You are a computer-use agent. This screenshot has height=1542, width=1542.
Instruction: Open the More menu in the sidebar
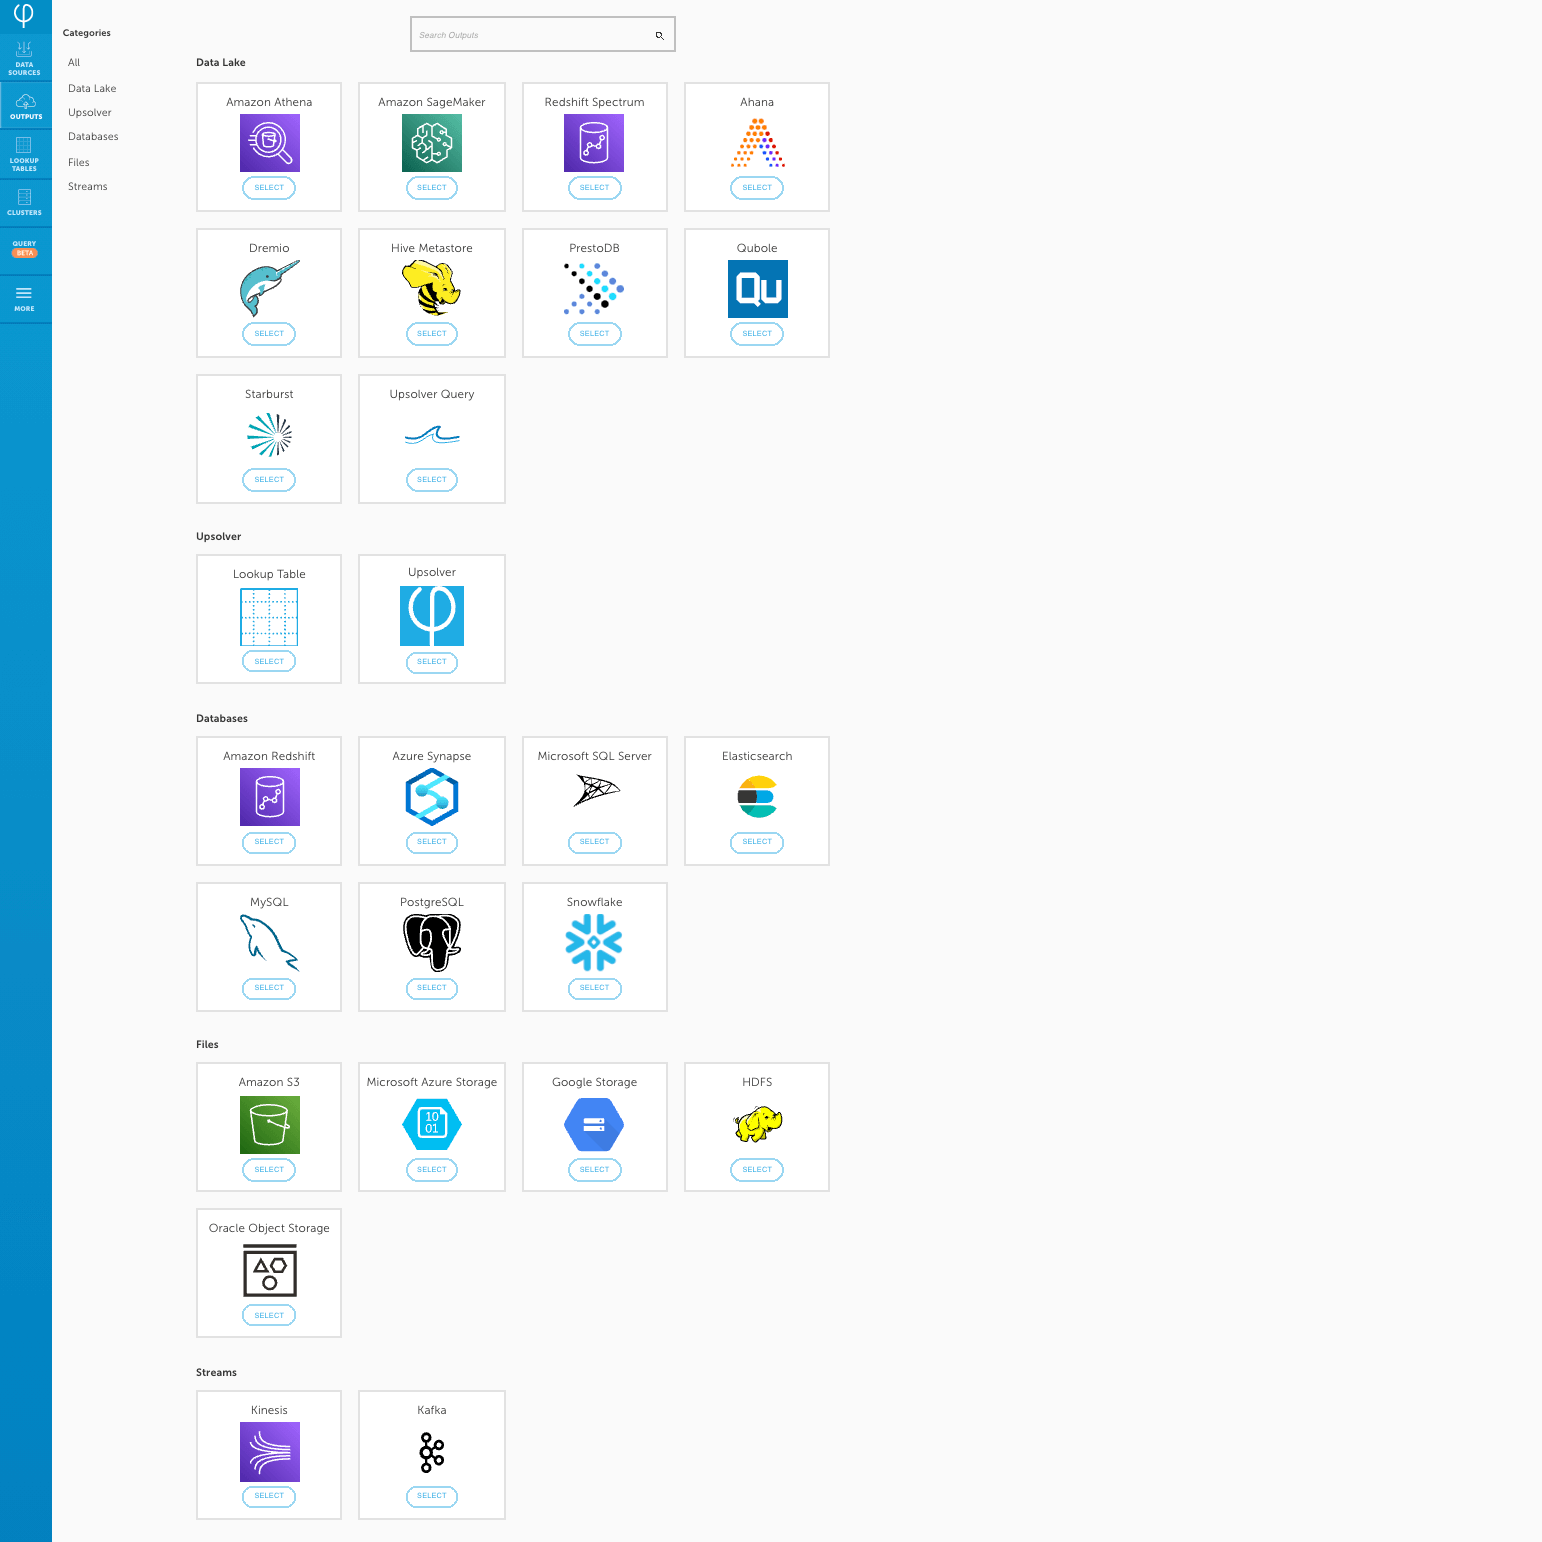point(25,299)
